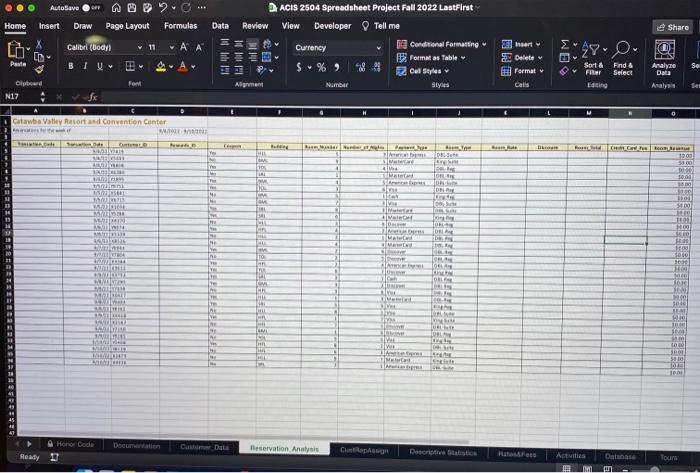Screen dimensions: 700x473
Task: Toggle Underline formatting
Action: pos(100,66)
